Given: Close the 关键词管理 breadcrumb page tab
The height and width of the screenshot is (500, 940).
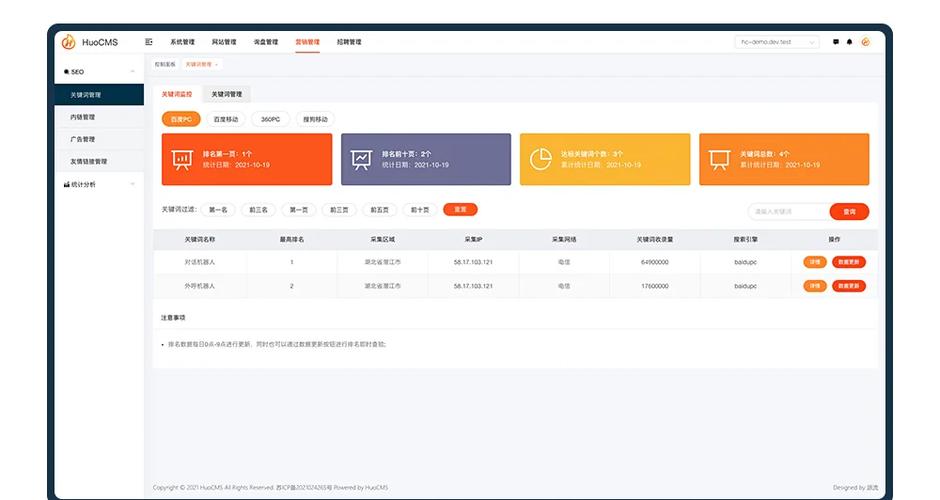Looking at the screenshot, I should coord(216,64).
